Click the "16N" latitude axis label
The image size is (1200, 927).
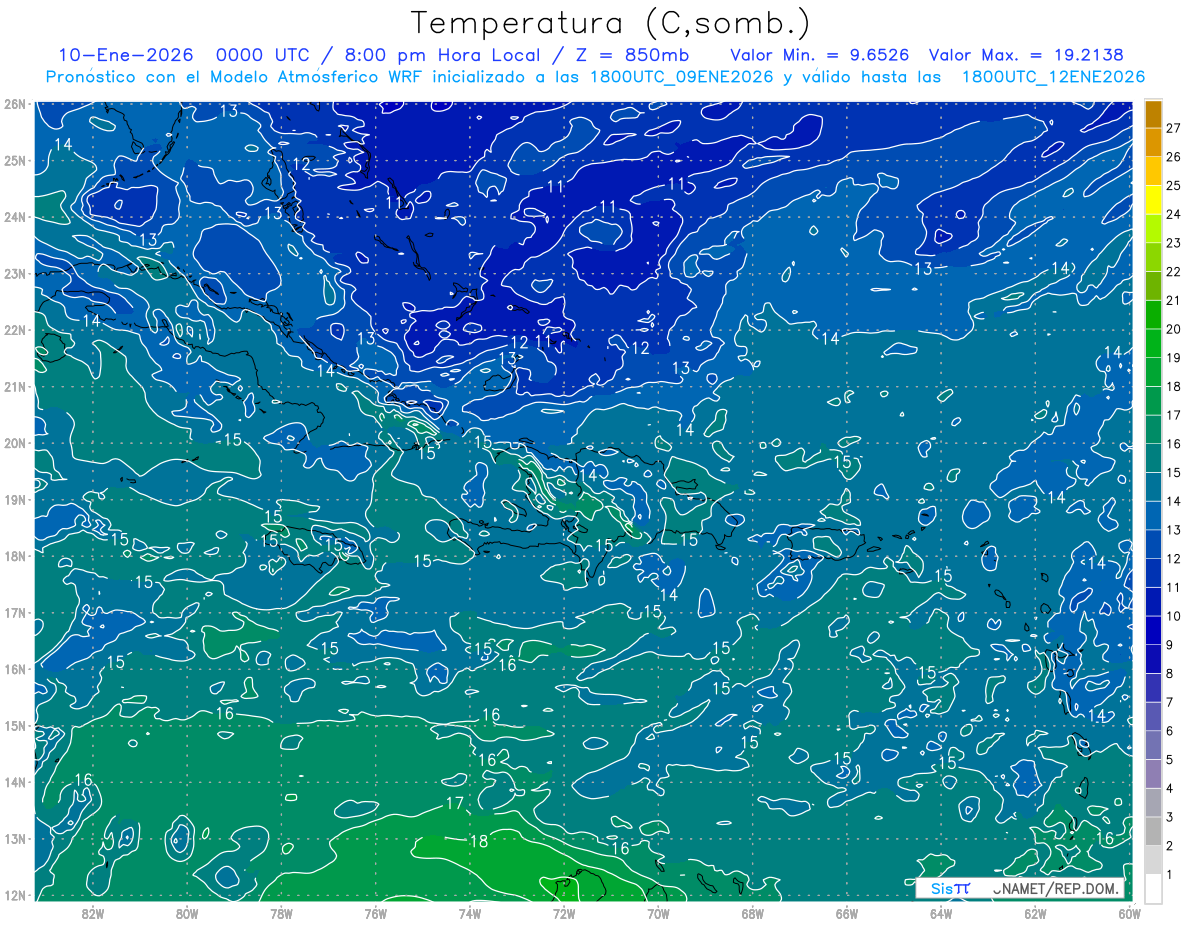click(x=14, y=669)
